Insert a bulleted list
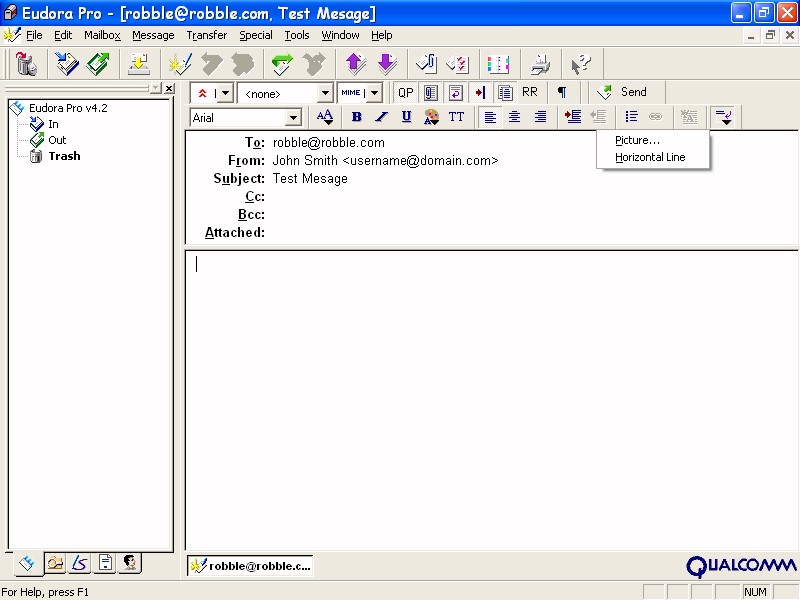This screenshot has width=800, height=600. pyautogui.click(x=631, y=117)
